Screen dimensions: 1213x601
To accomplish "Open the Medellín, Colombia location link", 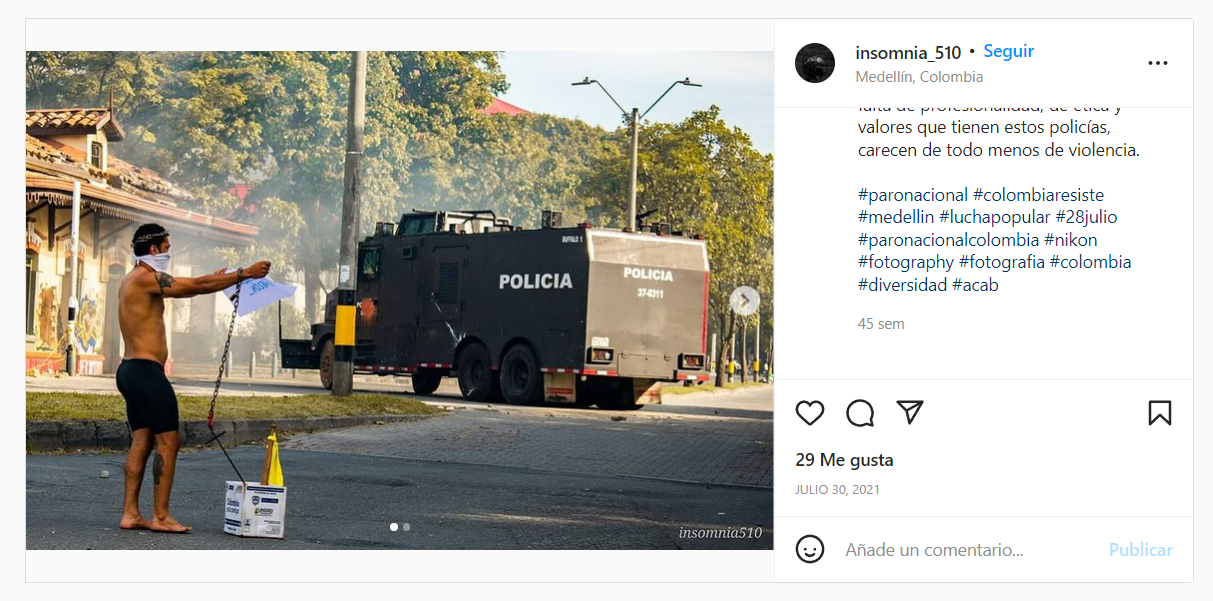I will point(919,77).
